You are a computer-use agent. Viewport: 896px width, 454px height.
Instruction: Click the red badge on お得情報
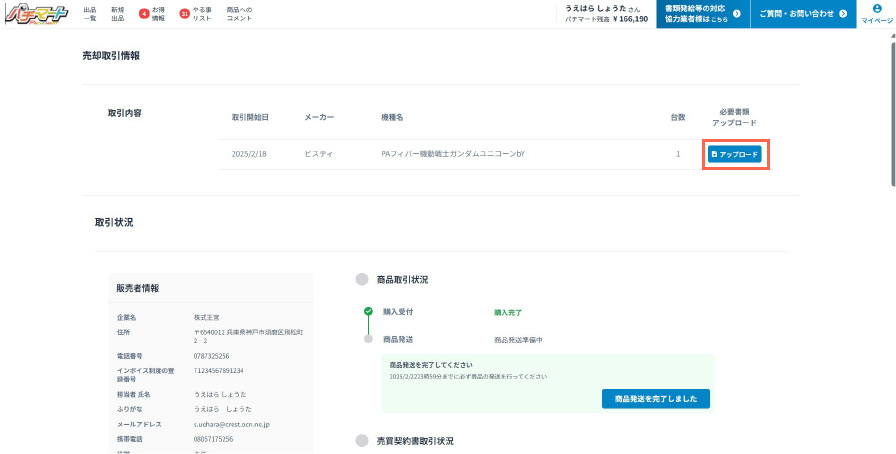tap(143, 14)
